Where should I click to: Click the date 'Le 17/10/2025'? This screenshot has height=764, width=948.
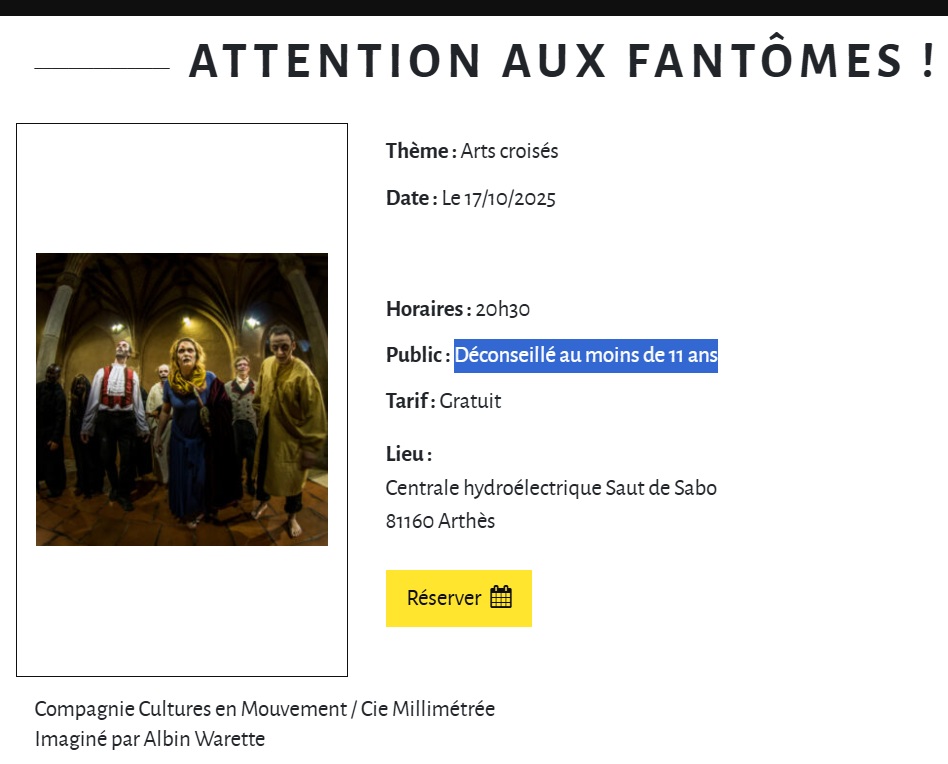498,198
